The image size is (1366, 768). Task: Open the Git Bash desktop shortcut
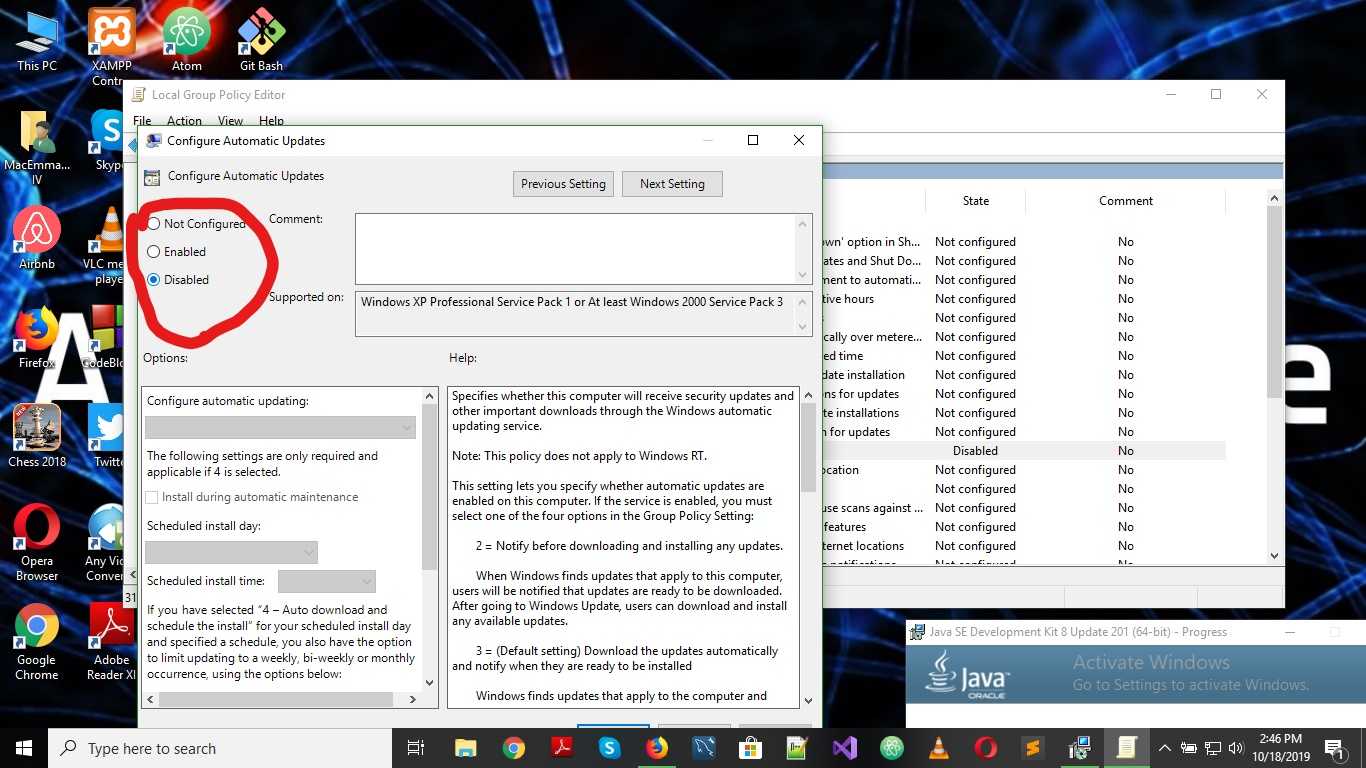click(261, 40)
